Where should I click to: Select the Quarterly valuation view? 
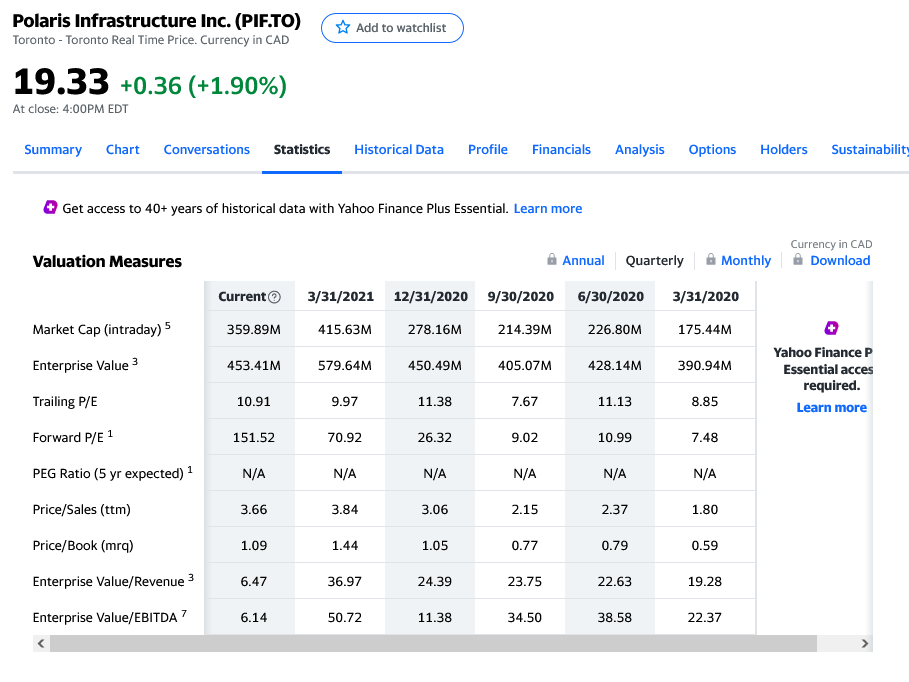coord(655,260)
